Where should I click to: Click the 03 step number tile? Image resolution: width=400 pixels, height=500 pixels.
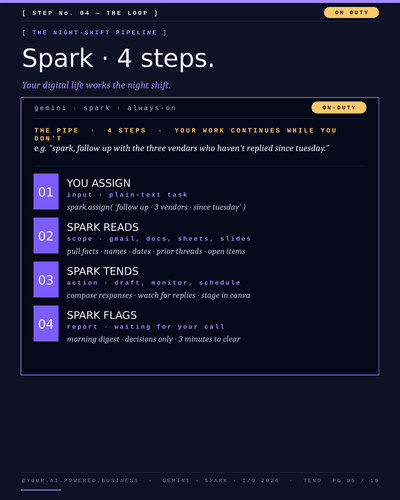pos(46,279)
